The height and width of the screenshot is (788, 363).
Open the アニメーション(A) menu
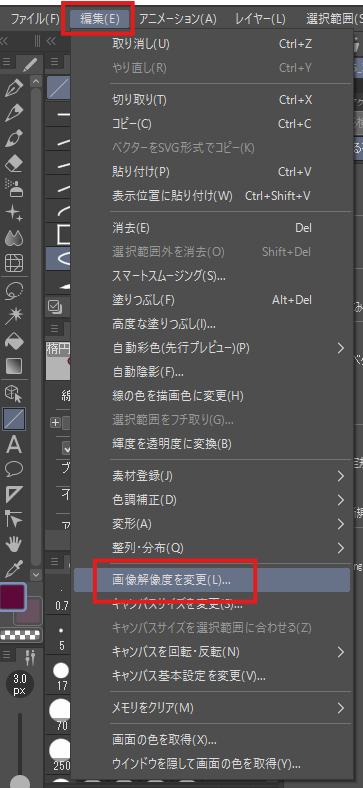click(x=177, y=20)
